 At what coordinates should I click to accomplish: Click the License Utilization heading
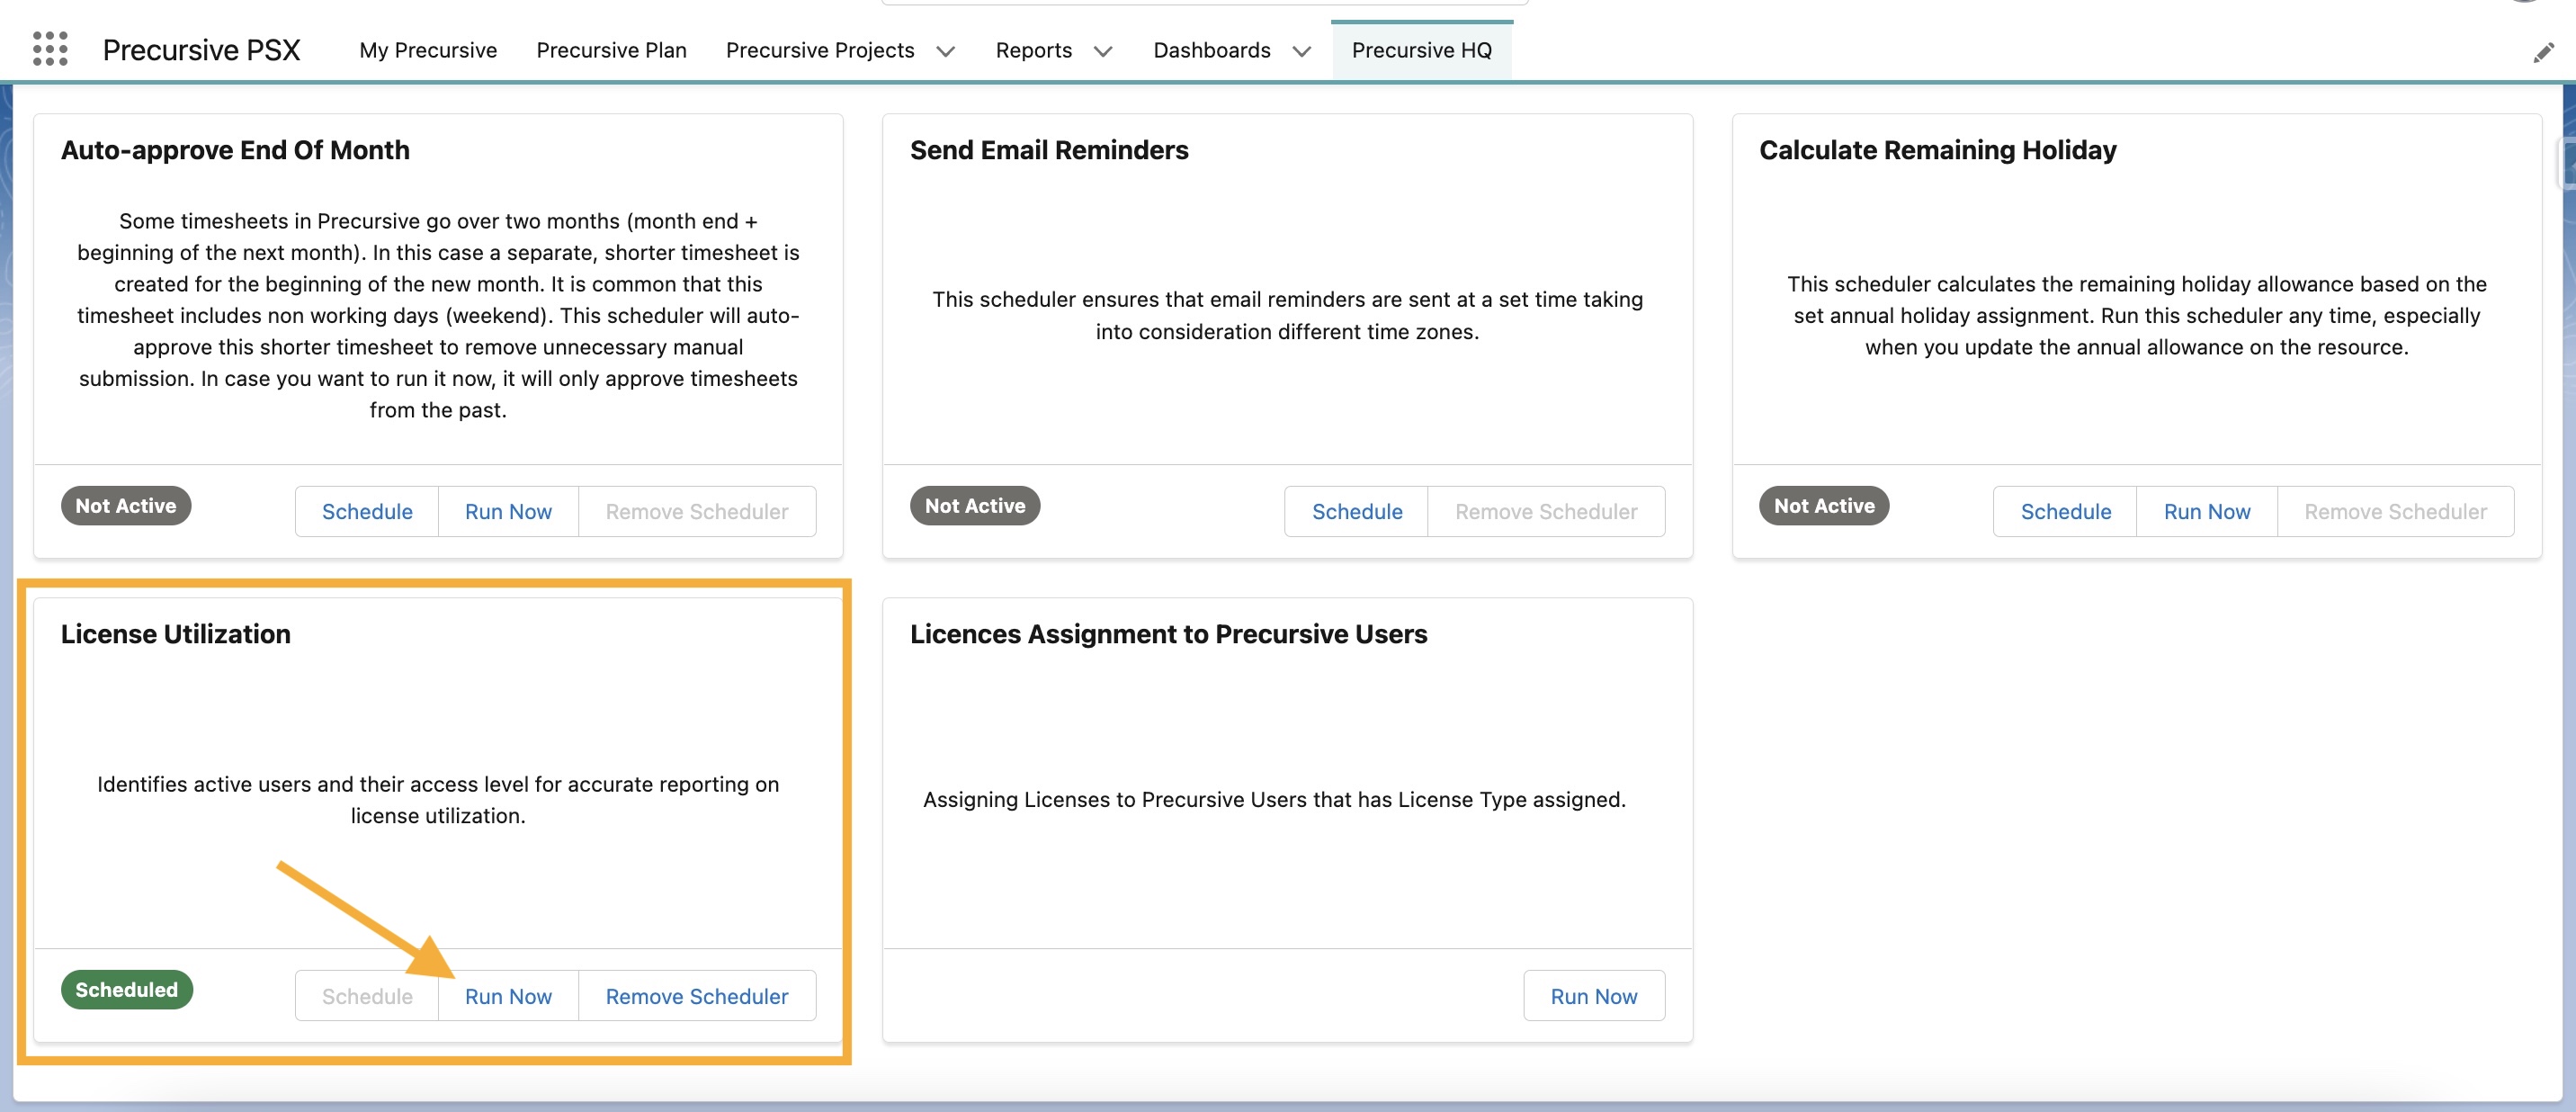[x=176, y=634]
